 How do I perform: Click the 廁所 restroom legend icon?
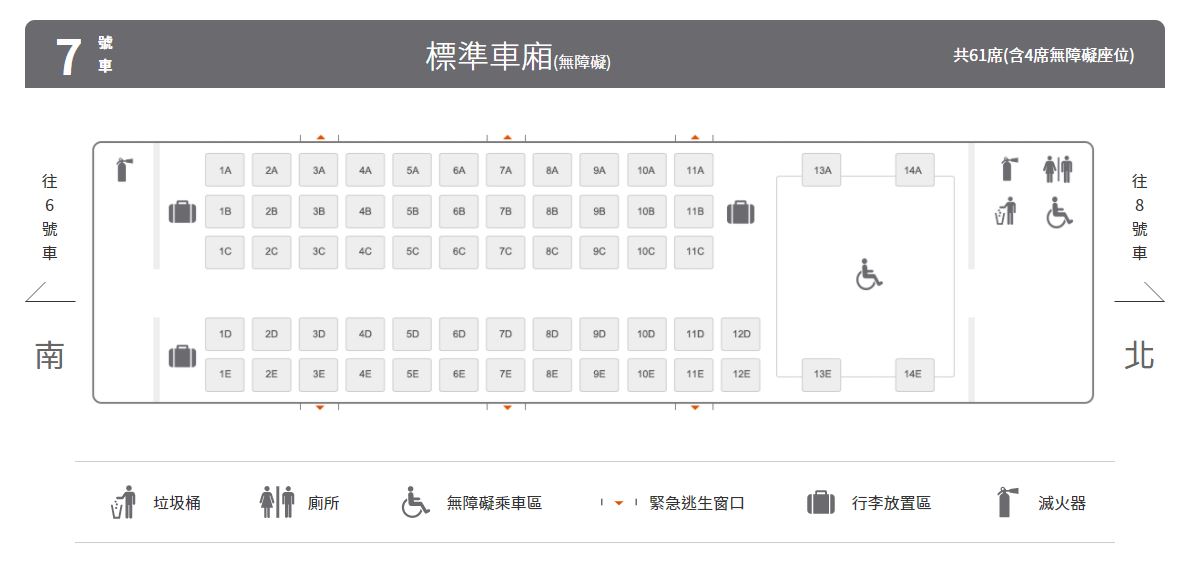pos(276,502)
